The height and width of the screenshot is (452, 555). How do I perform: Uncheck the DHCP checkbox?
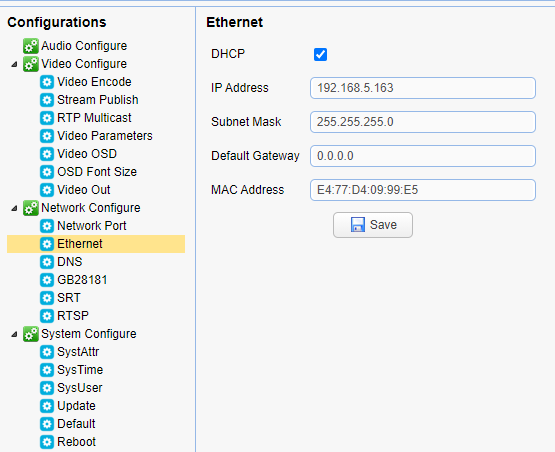[320, 55]
